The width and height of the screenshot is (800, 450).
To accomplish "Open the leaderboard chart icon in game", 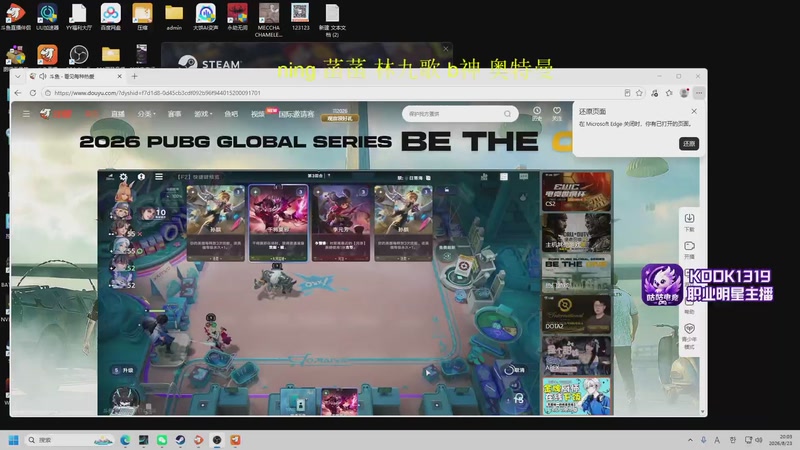I will [484, 177].
